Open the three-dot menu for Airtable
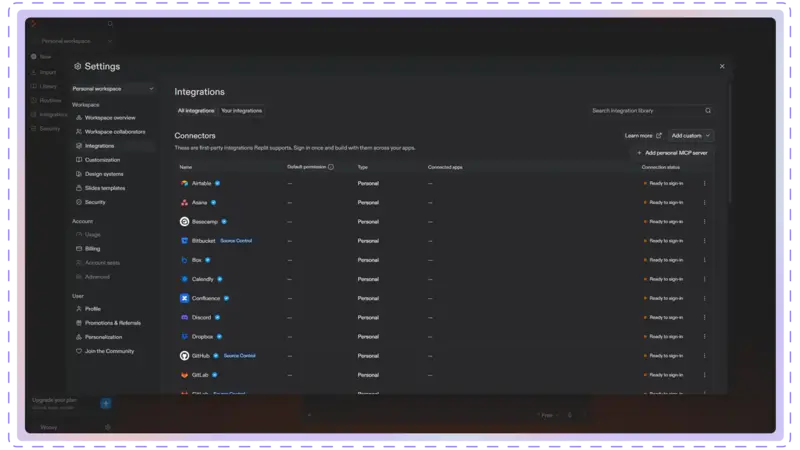 [705, 183]
